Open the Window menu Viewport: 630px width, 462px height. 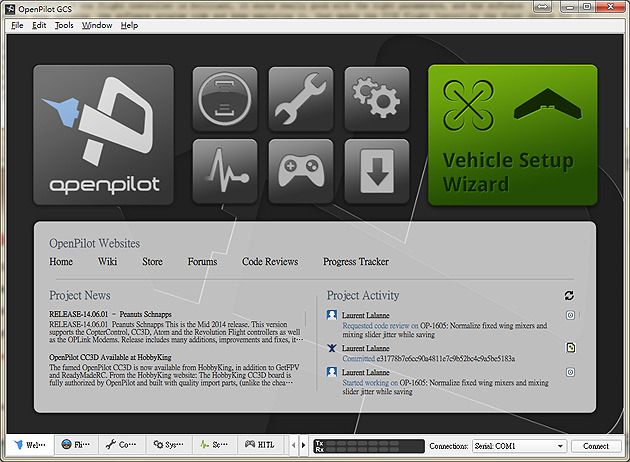point(97,25)
